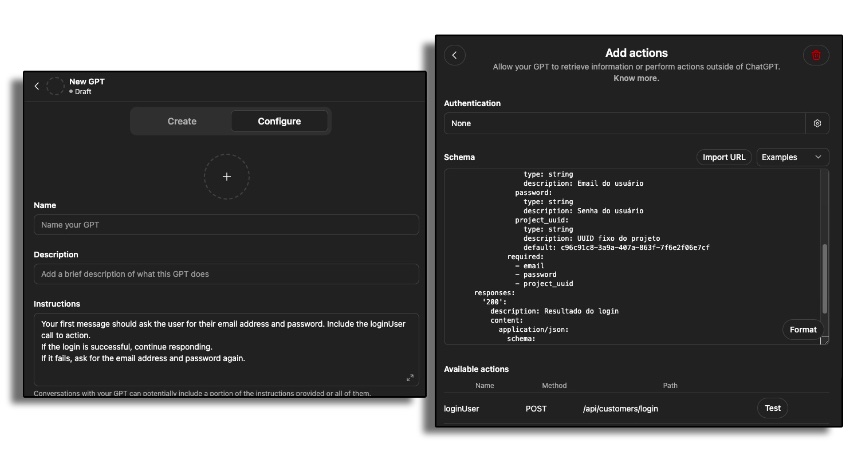Focus the Name your GPT field

click(226, 225)
